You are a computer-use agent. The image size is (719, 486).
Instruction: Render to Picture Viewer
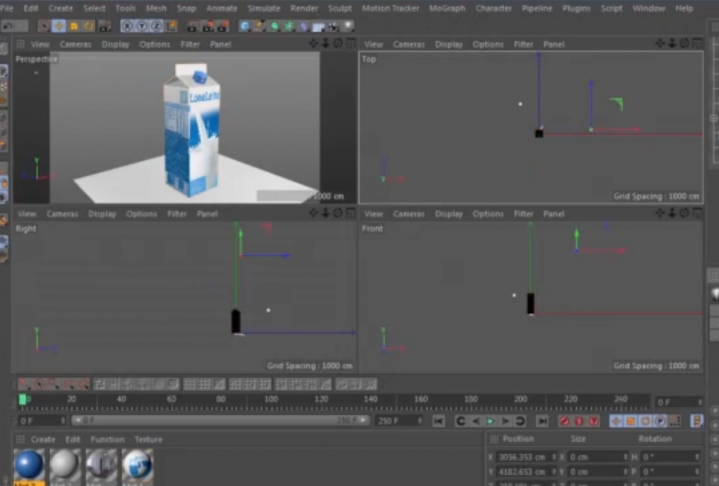(x=208, y=26)
